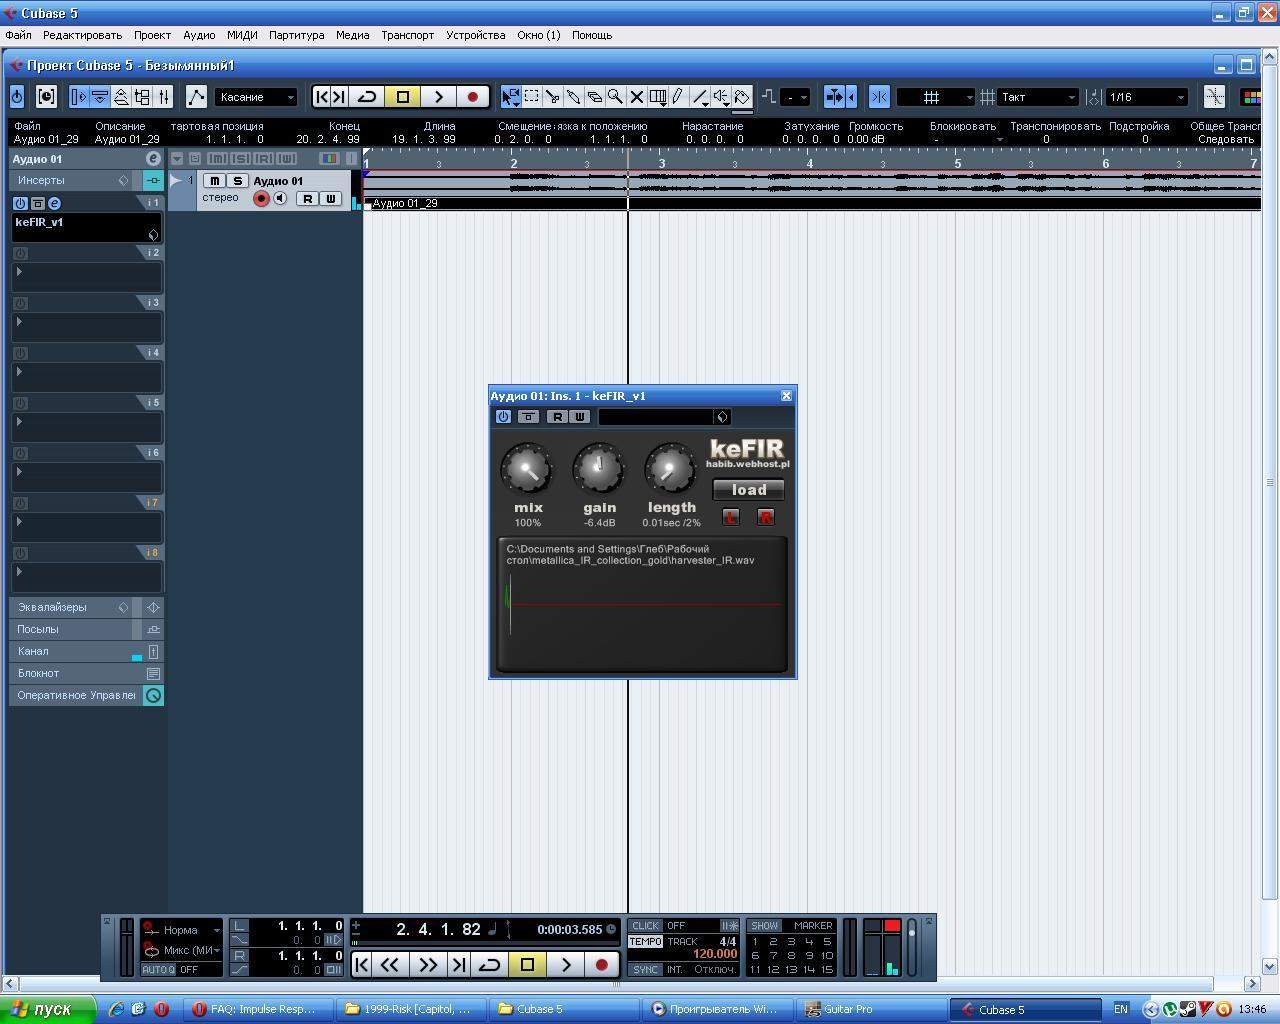Toggle the CLICK metronome button
This screenshot has width=1280, height=1024.
[x=646, y=926]
